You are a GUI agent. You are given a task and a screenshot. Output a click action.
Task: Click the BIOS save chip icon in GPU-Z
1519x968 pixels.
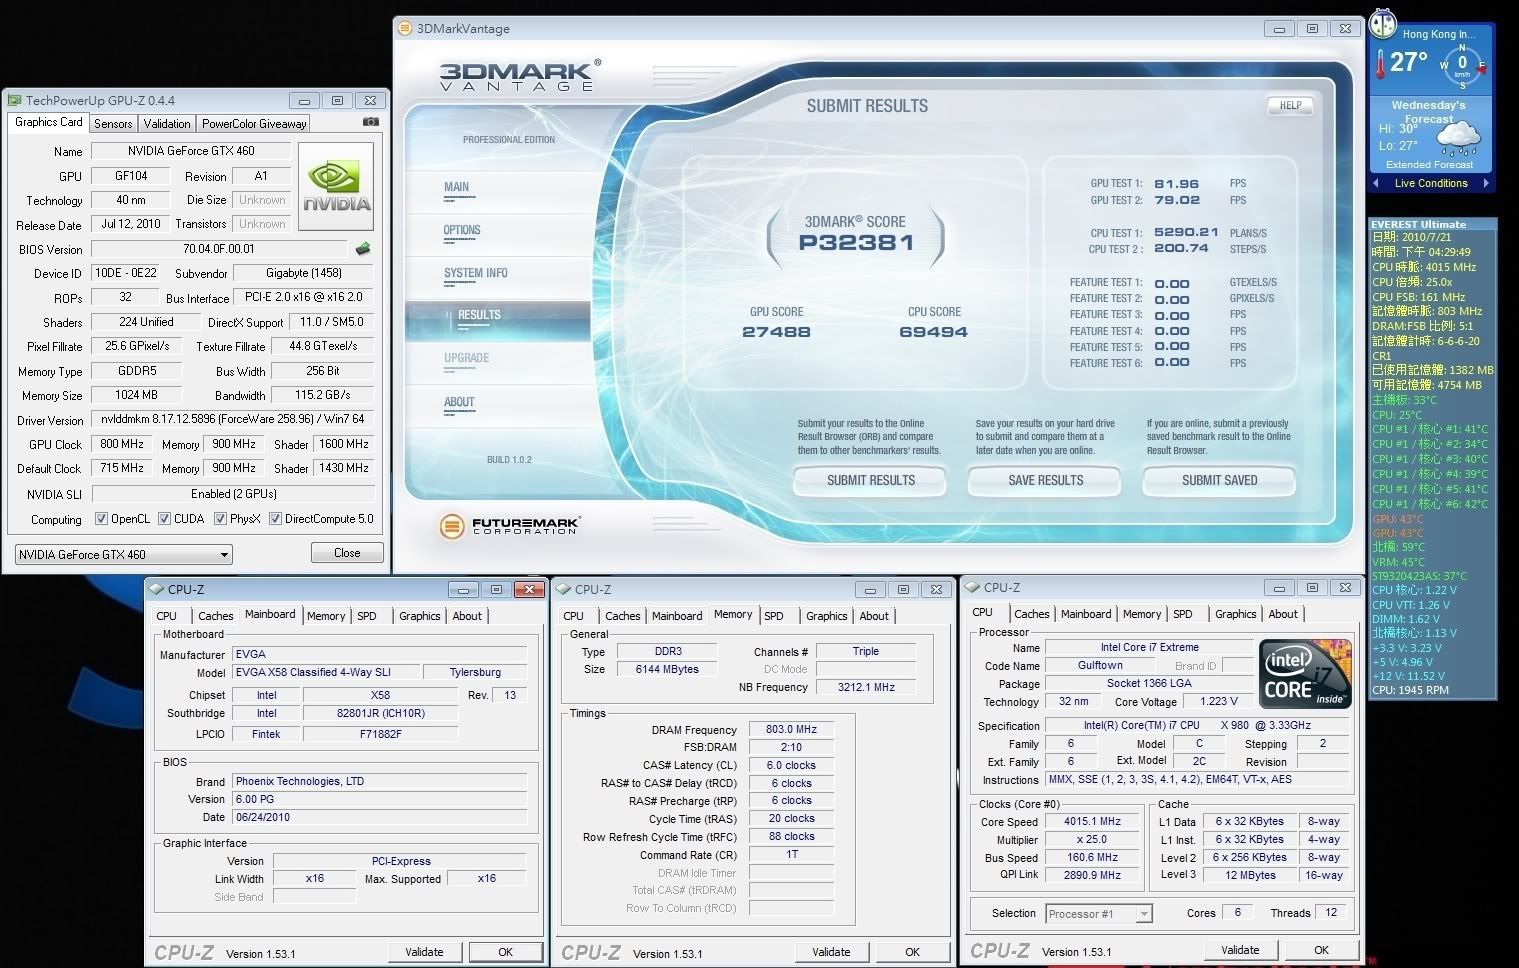[364, 249]
